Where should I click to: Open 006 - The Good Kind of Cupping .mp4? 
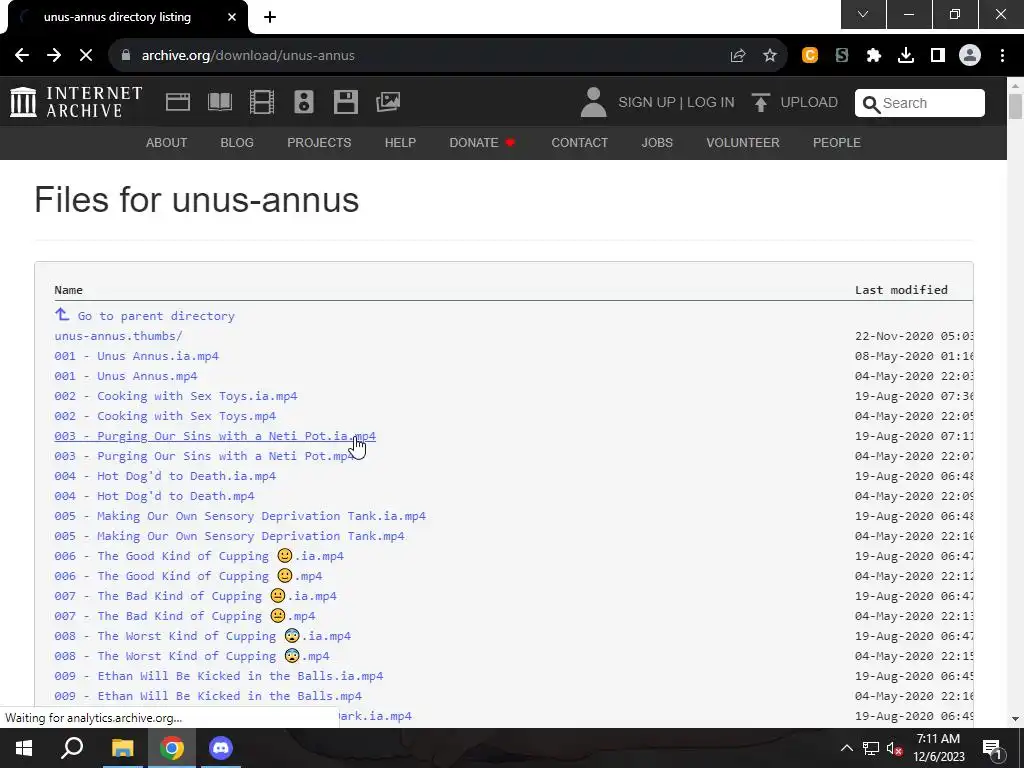[188, 576]
